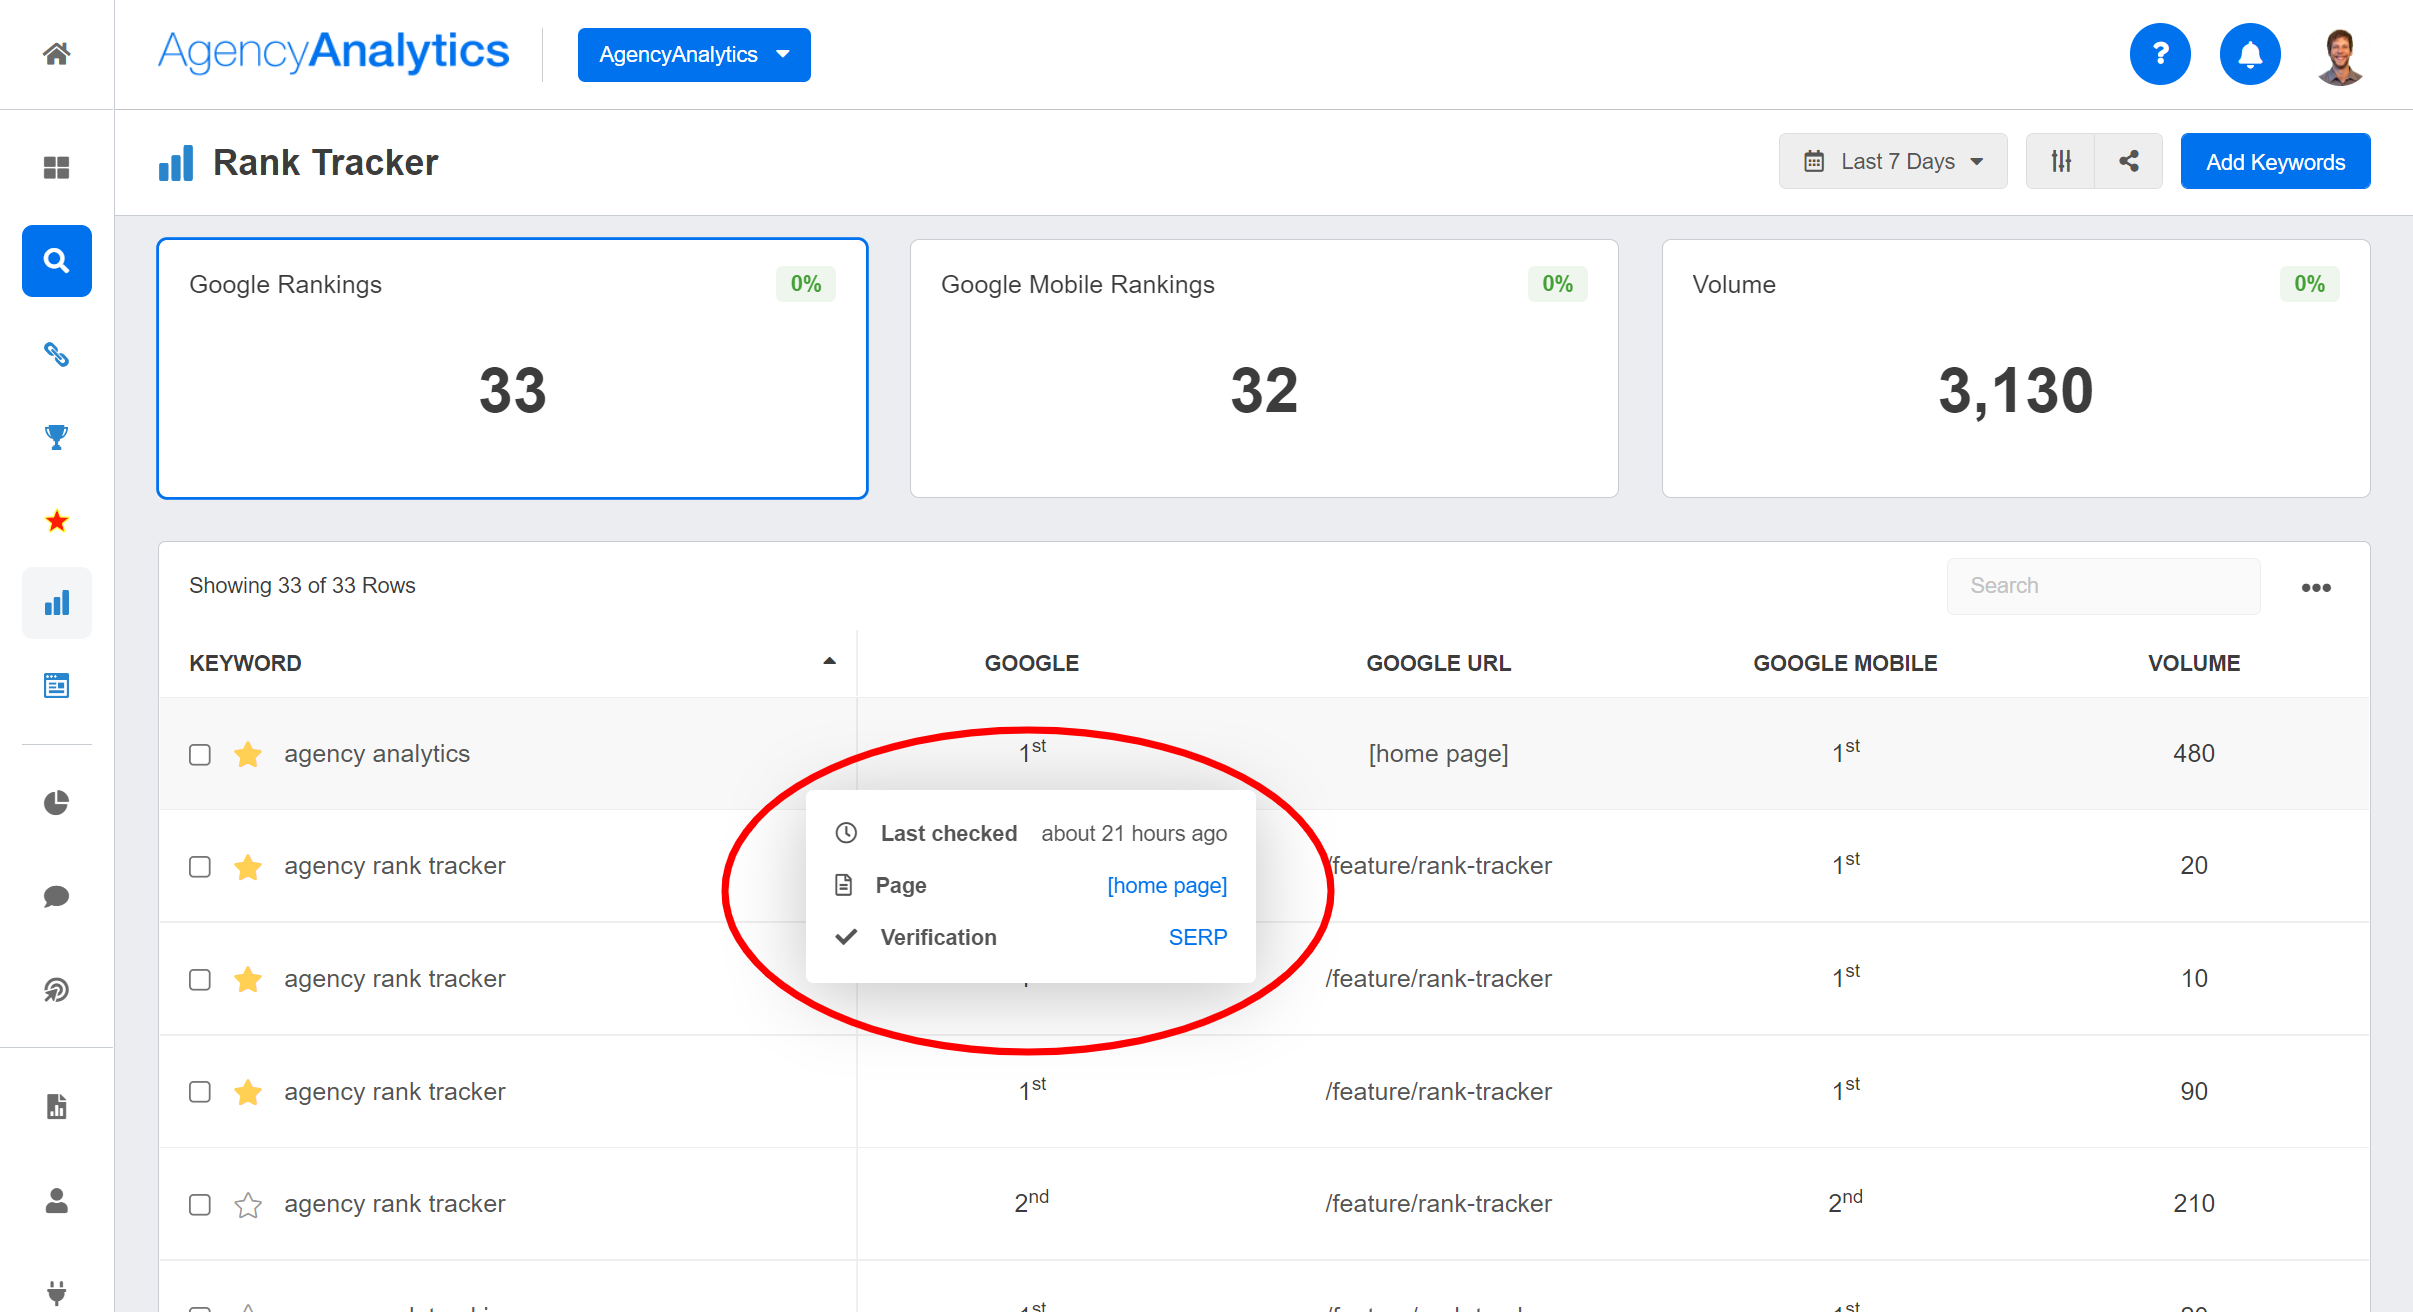Check the checkbox for agency analytics row
Image resolution: width=2413 pixels, height=1312 pixels.
coord(199,755)
